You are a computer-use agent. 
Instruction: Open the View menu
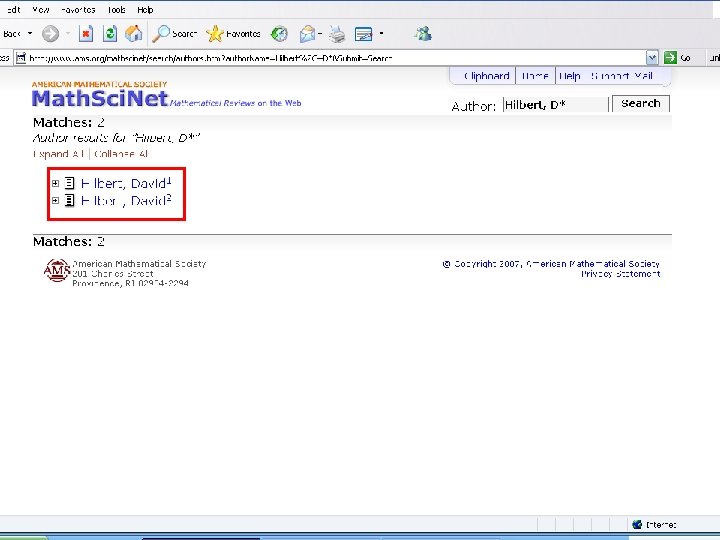[x=41, y=10]
